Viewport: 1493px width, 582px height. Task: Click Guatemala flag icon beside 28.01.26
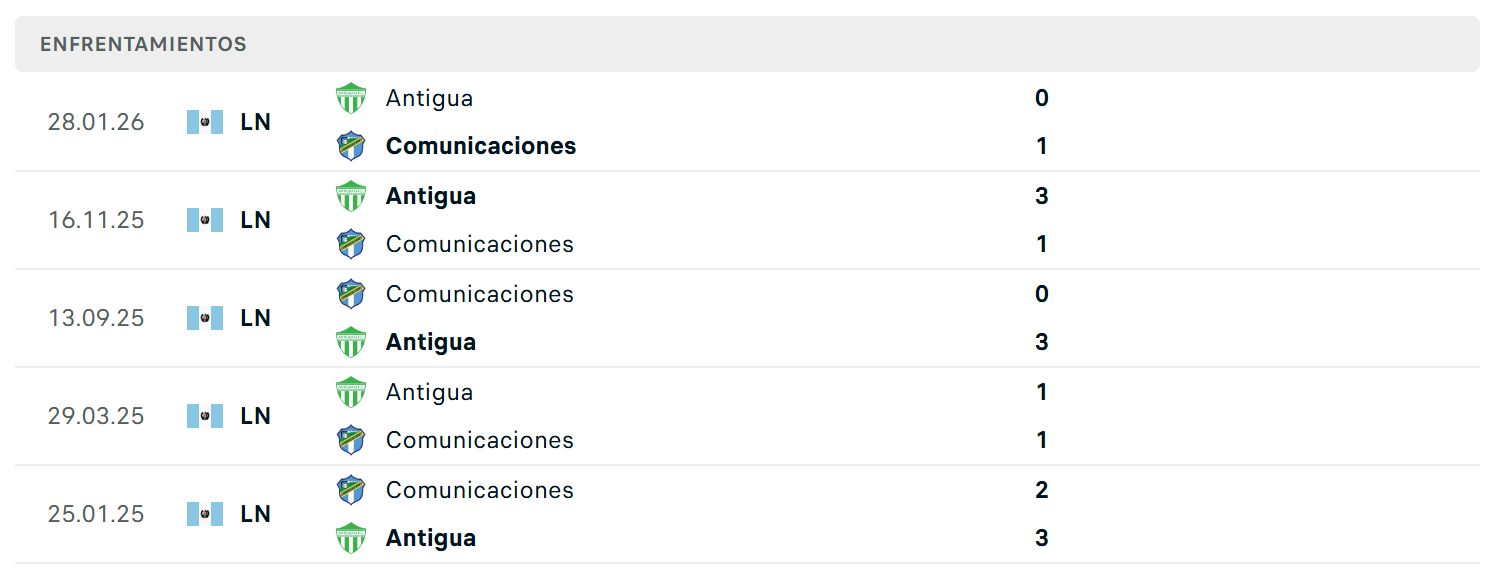(x=205, y=122)
